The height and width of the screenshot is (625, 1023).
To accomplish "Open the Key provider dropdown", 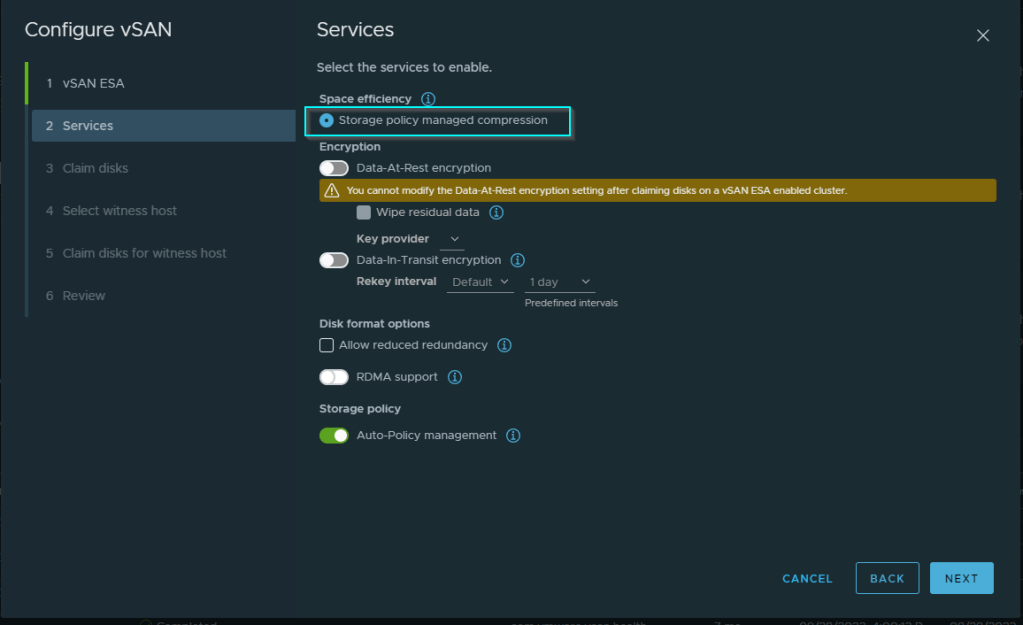I will tap(453, 239).
